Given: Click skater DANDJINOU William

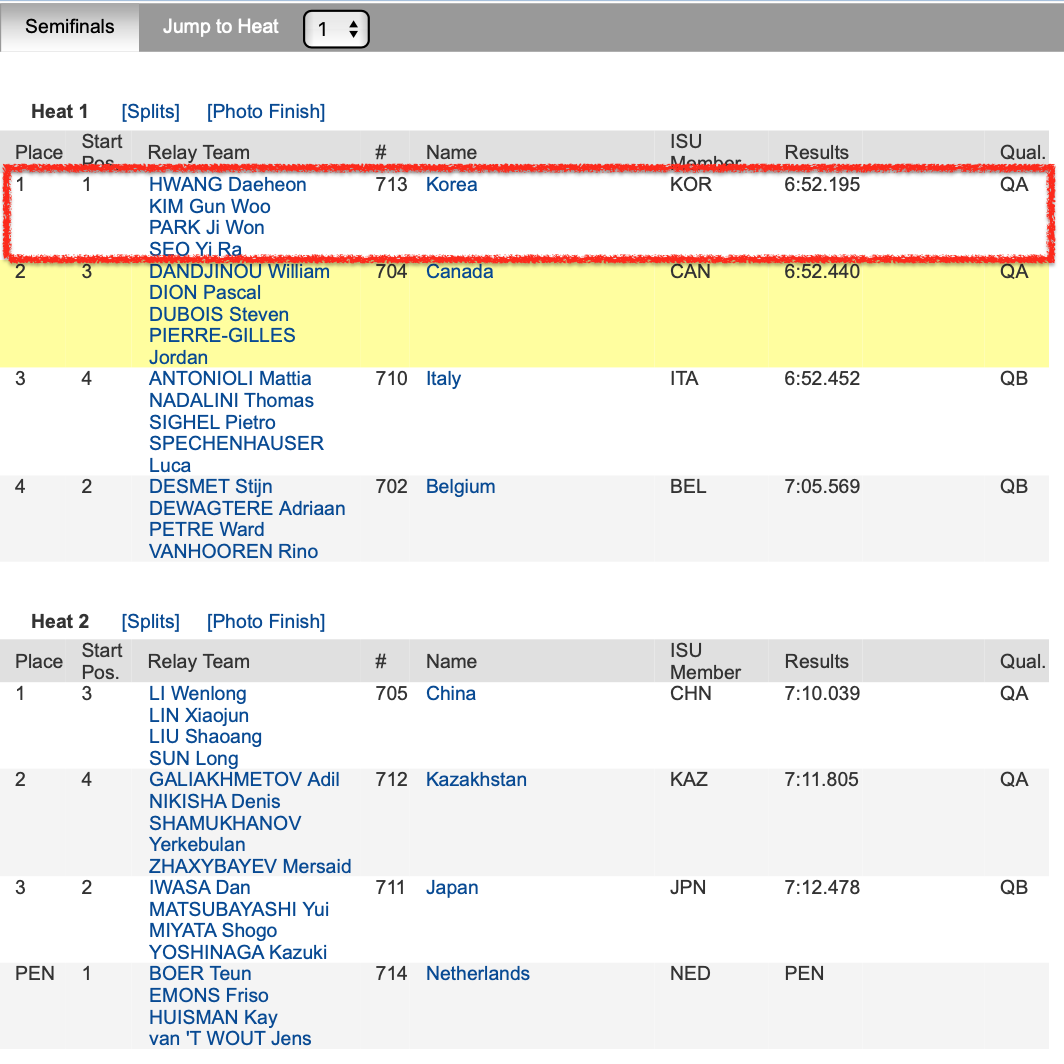Looking at the screenshot, I should [x=239, y=271].
